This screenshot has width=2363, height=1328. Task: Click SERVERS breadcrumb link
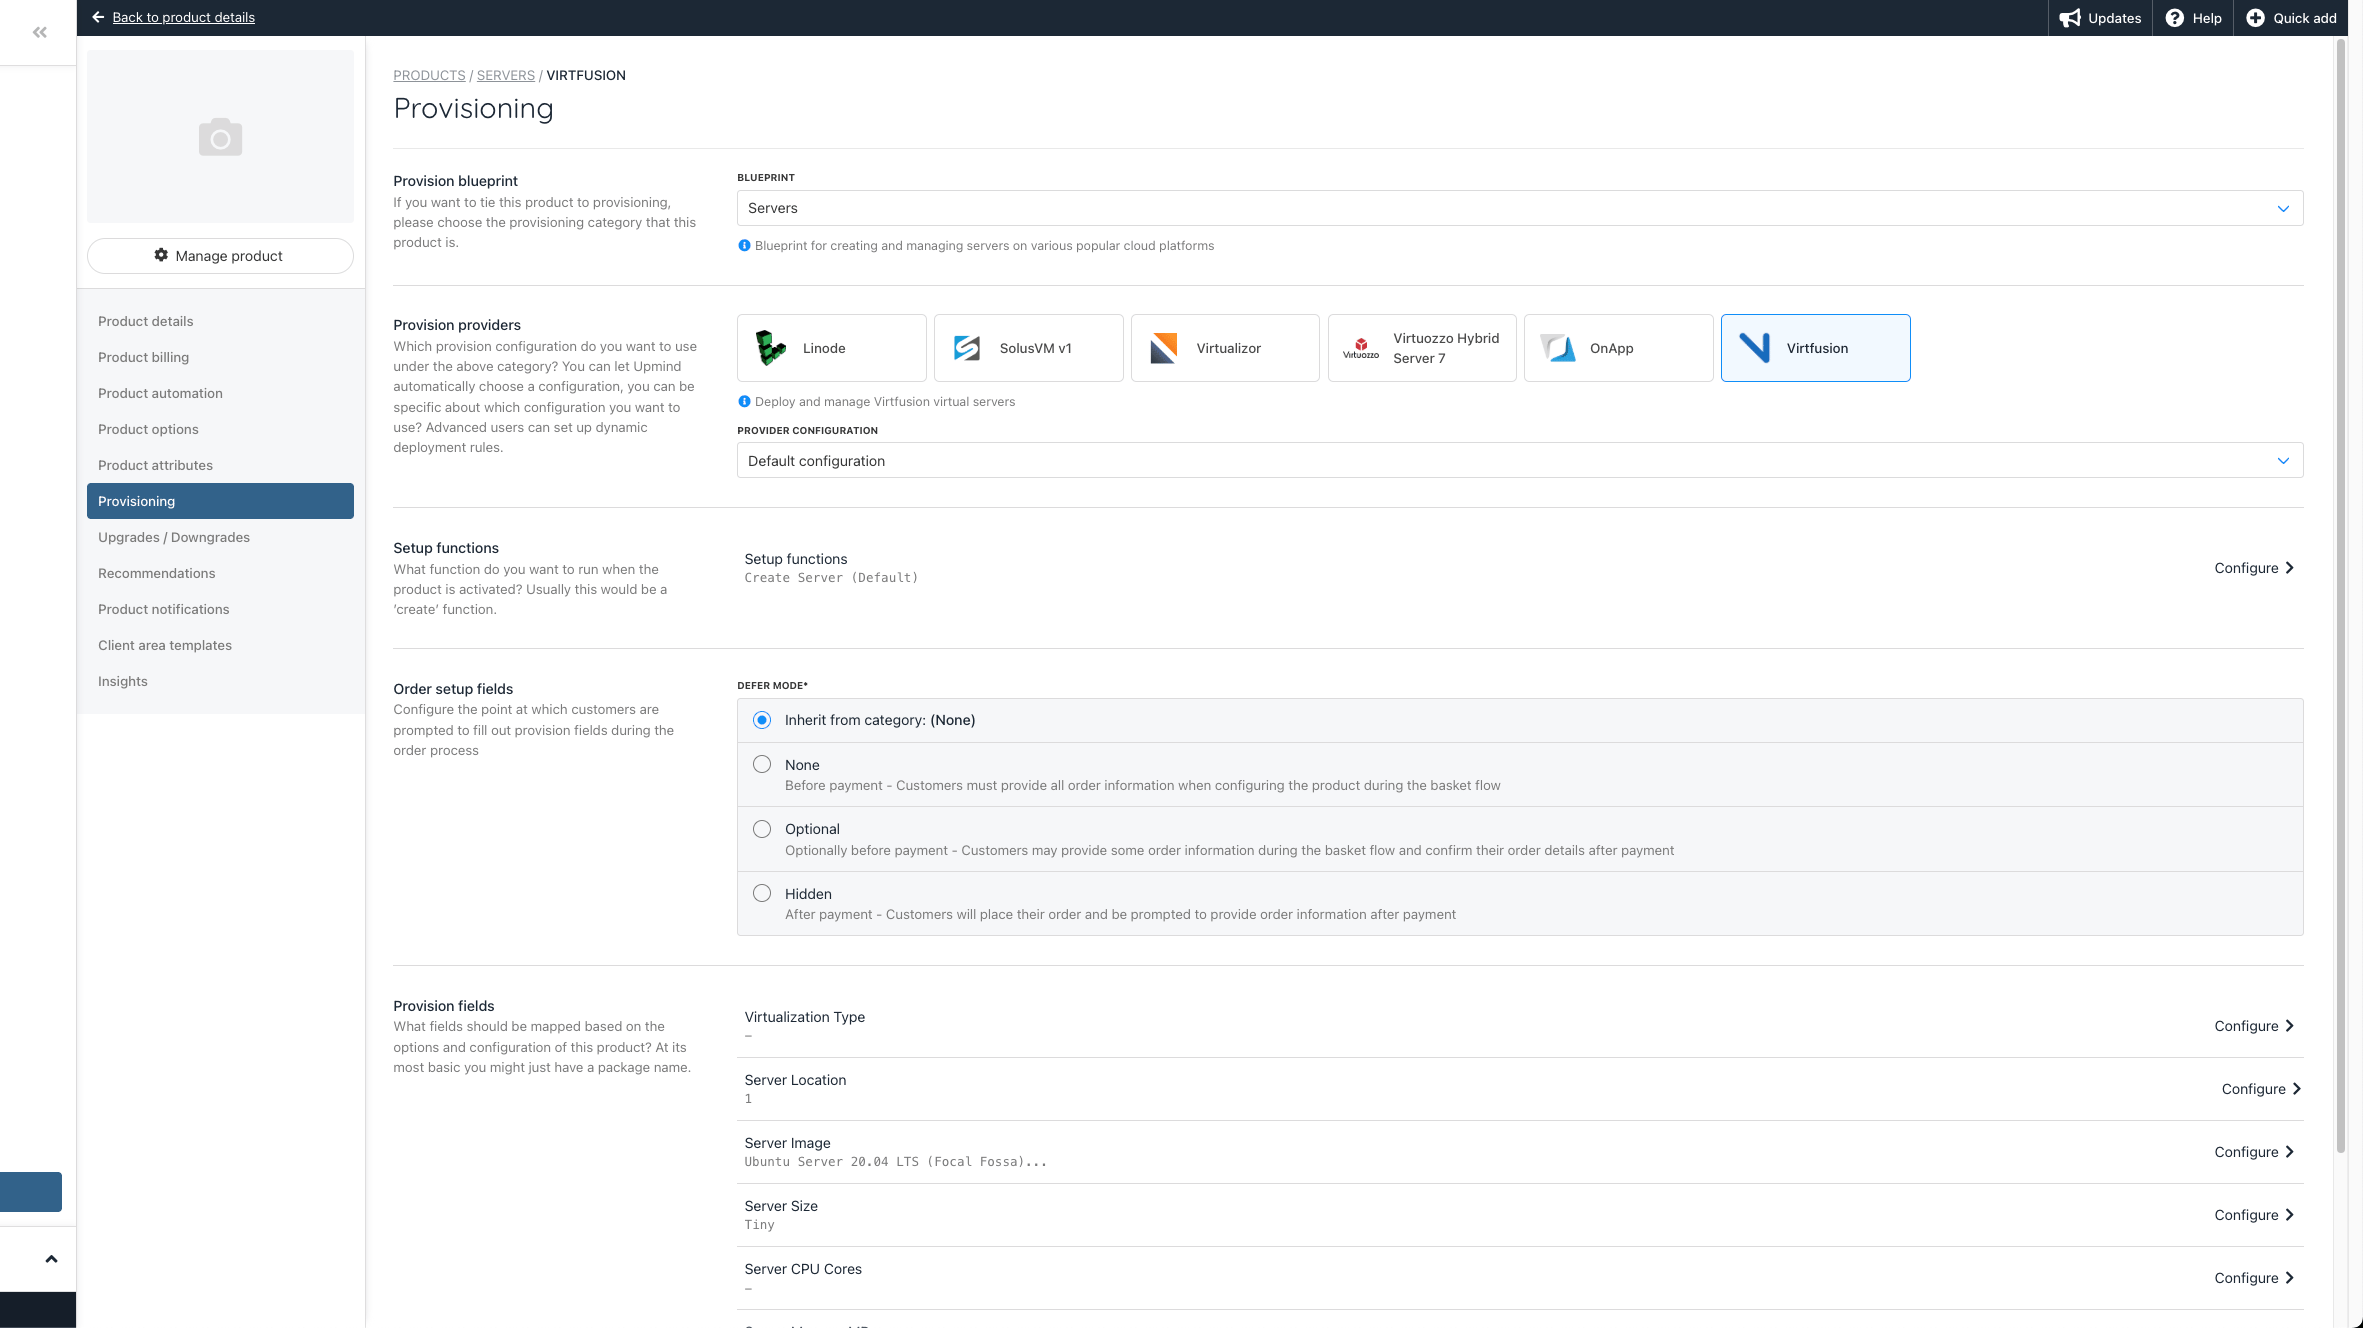pos(505,75)
